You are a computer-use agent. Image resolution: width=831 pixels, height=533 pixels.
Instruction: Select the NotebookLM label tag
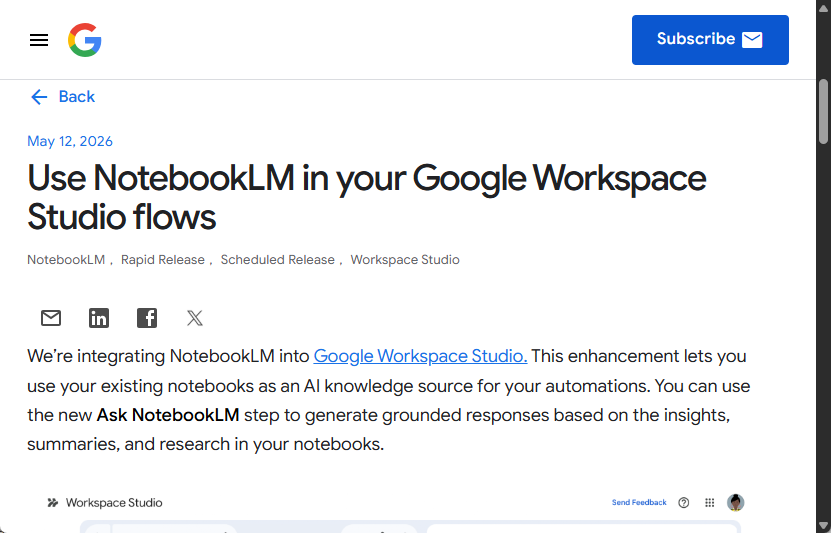[x=66, y=260]
